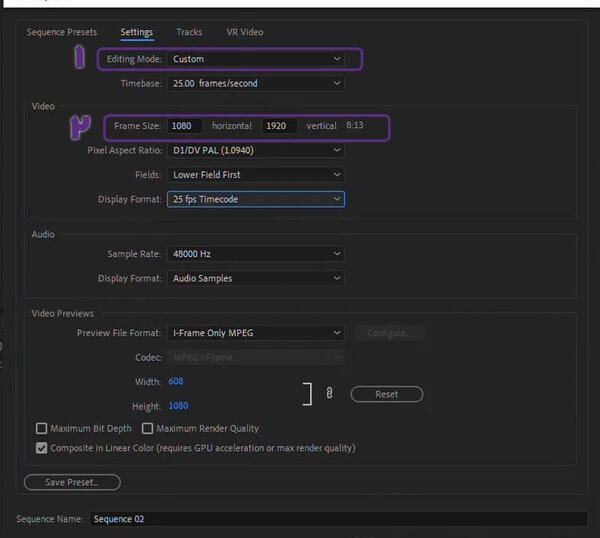The height and width of the screenshot is (538, 600).
Task: Select the Settings tab
Action: (x=137, y=32)
